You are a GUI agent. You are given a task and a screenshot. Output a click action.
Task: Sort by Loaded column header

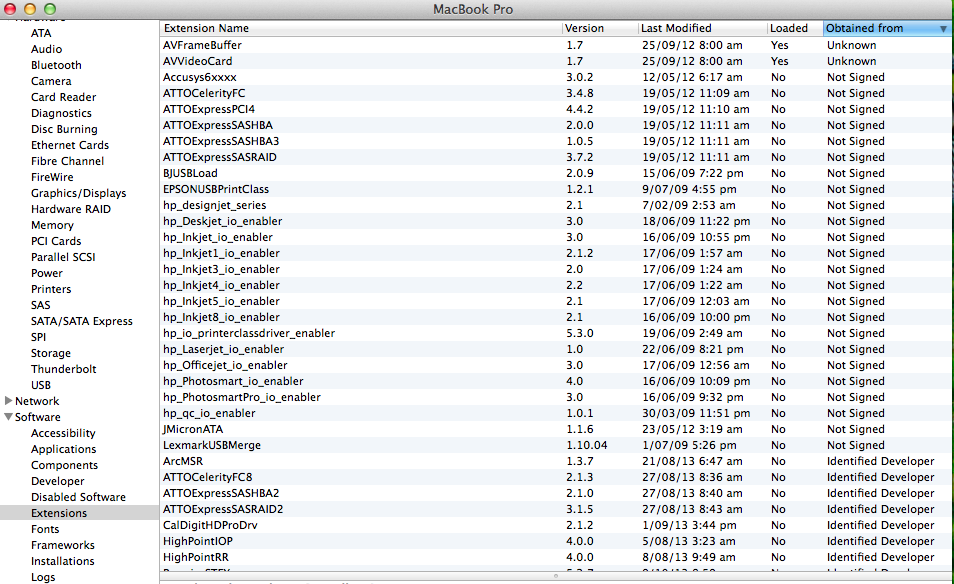(795, 28)
